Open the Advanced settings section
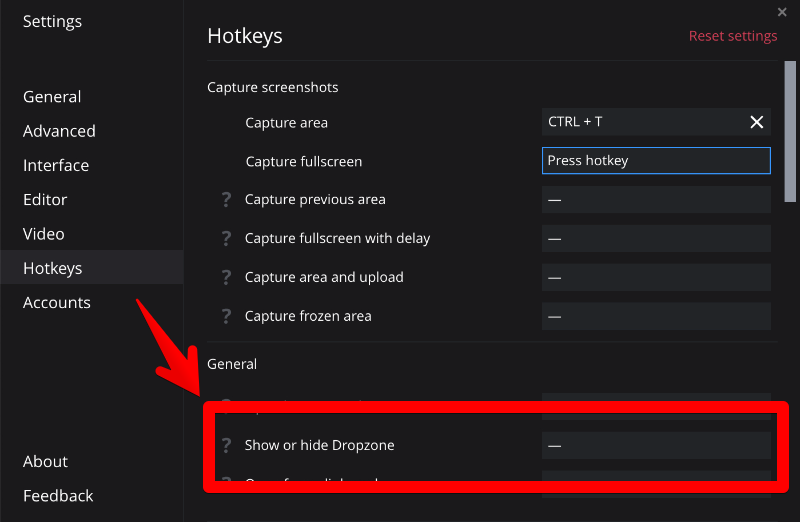Screen dimensions: 800x522 click(x=59, y=131)
